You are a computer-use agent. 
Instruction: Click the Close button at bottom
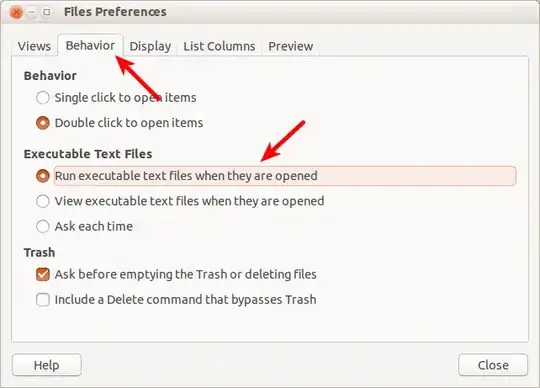[493, 365]
